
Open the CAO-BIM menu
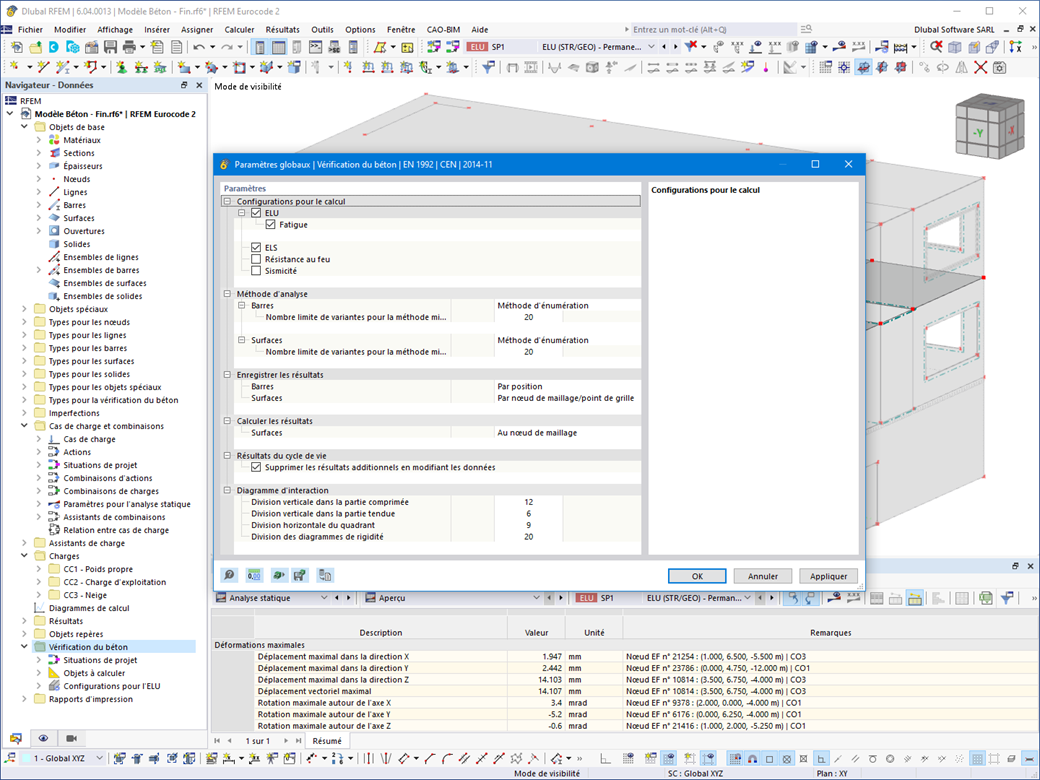pyautogui.click(x=443, y=29)
